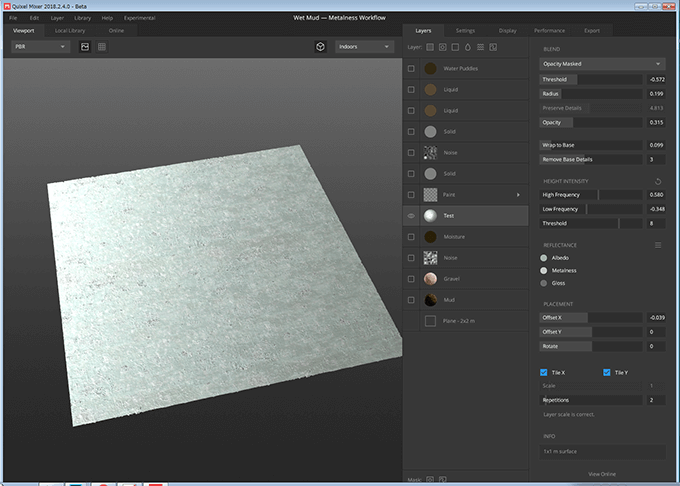Add a liquid layer via the droplet icon

(468, 47)
